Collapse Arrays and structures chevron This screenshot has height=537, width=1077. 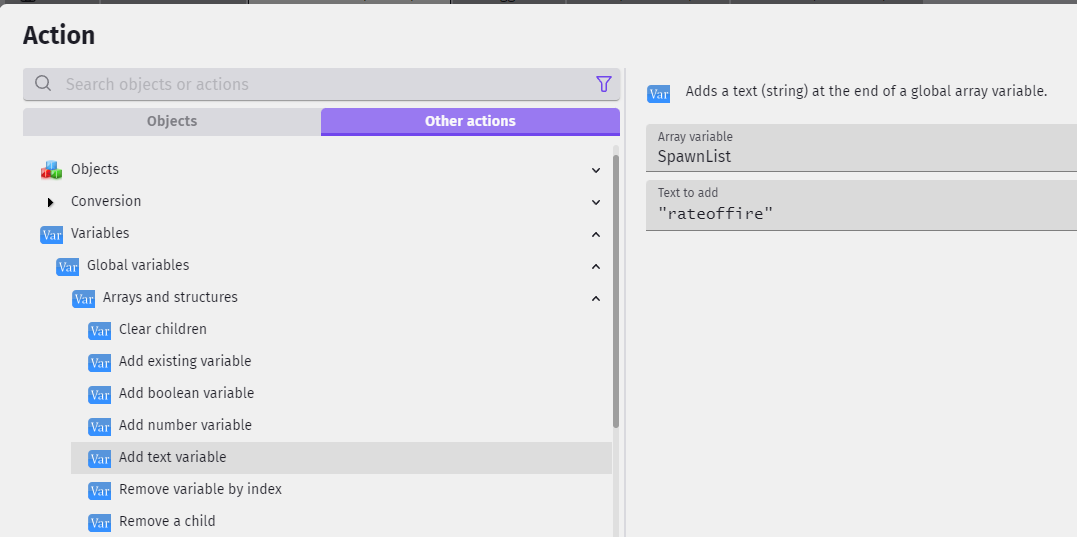coord(596,298)
